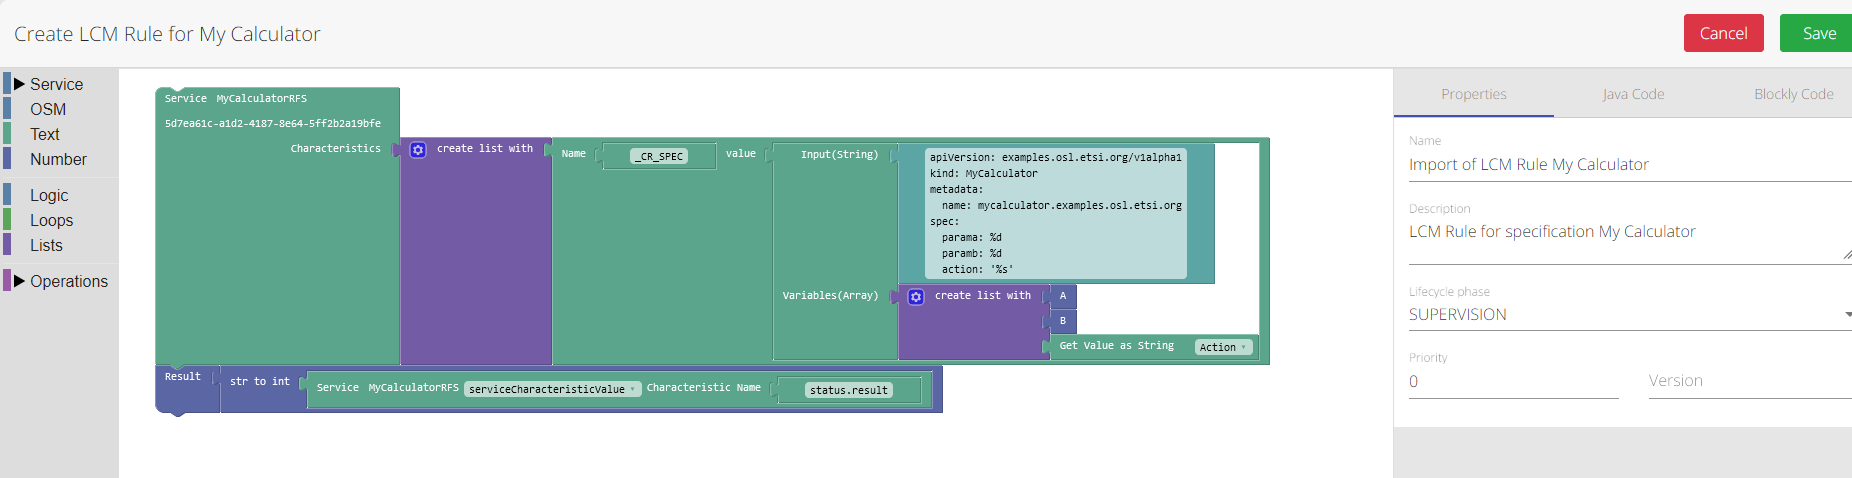The height and width of the screenshot is (478, 1852).
Task: Select the Text toolbox category
Action: click(x=45, y=134)
